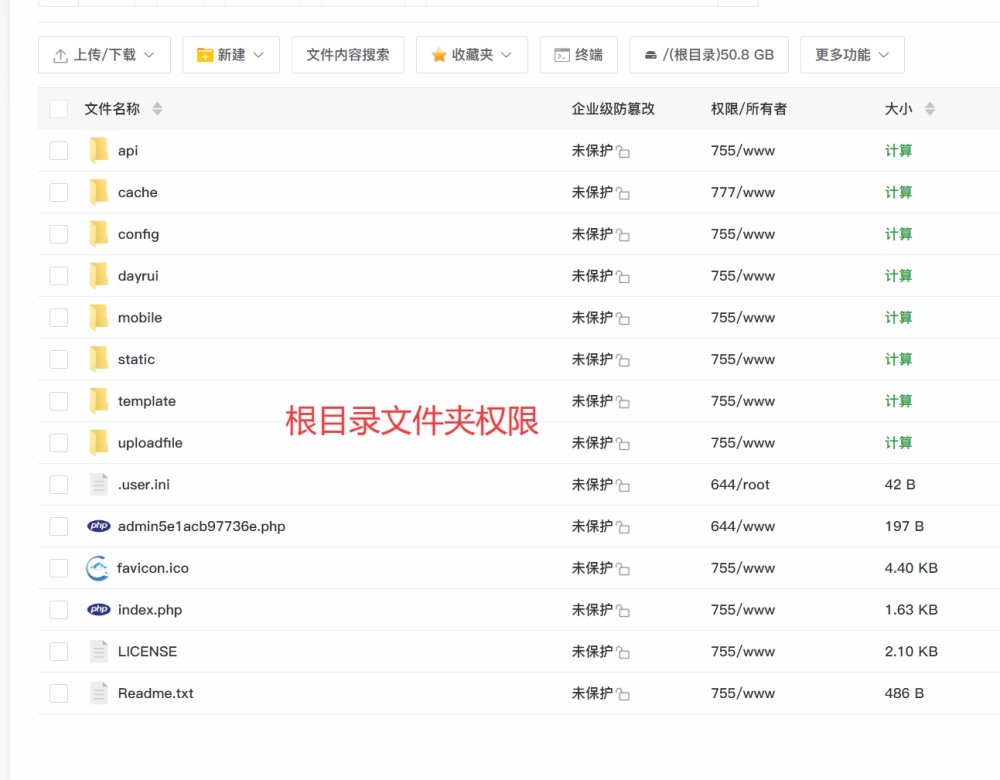Click the favicon.ico file icon
The height and width of the screenshot is (780, 1000).
pos(97,568)
